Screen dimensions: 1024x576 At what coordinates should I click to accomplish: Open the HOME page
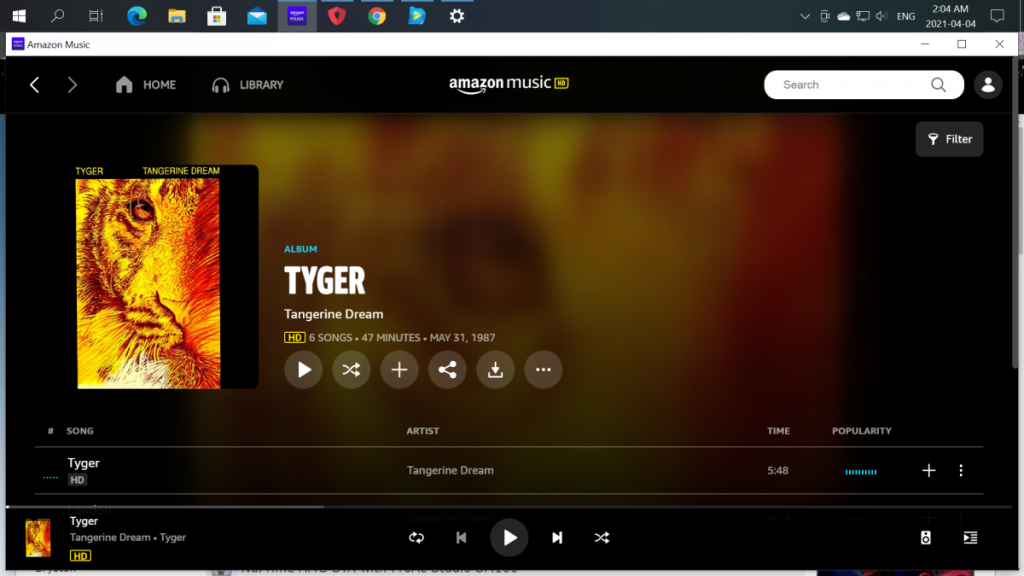(146, 85)
